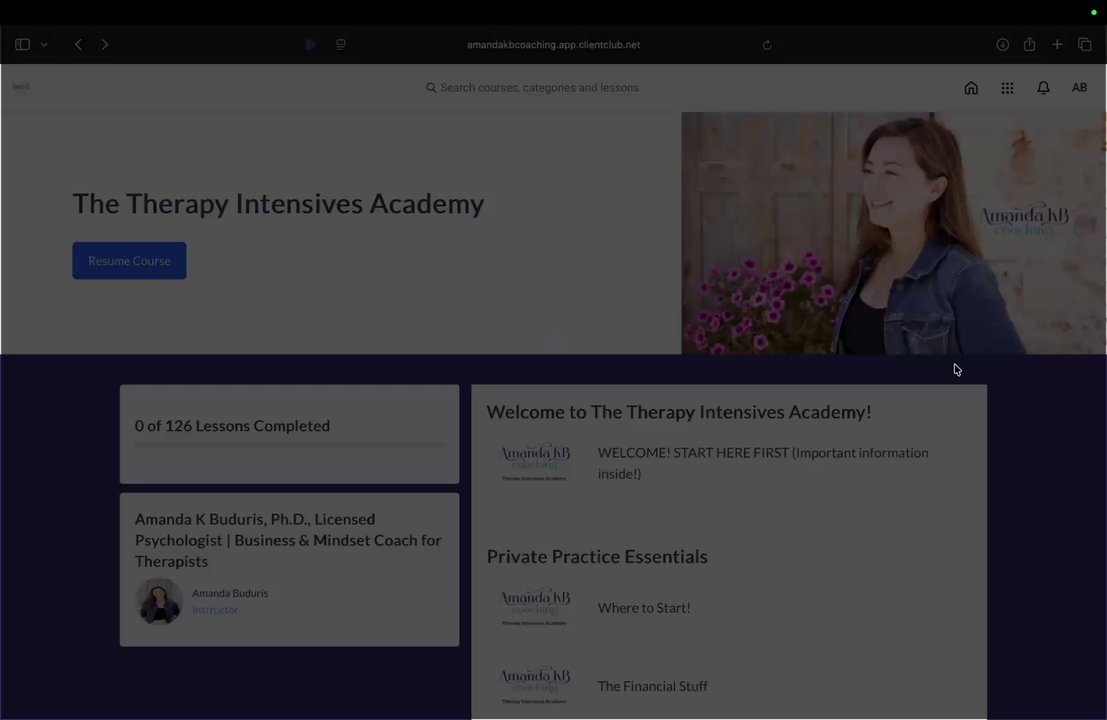Open the Share menu icon
Image resolution: width=1107 pixels, height=720 pixels.
pos(1029,44)
